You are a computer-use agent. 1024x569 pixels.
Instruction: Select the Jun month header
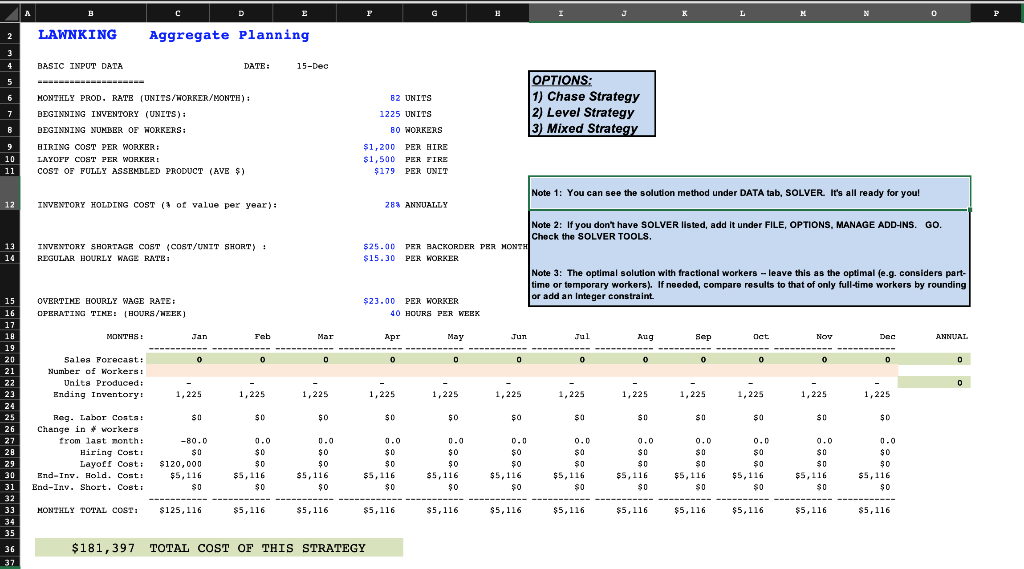pos(519,337)
